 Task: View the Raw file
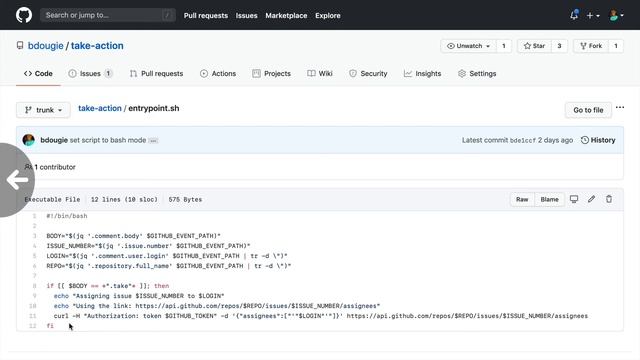[522, 199]
